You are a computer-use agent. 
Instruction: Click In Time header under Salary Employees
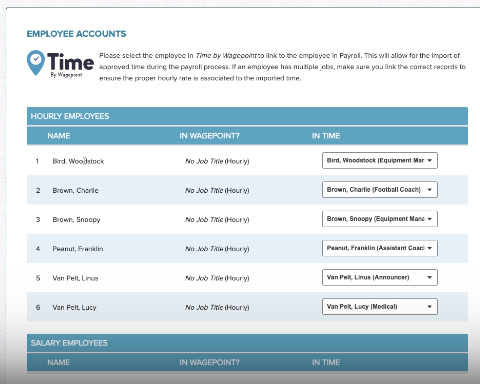(326, 362)
